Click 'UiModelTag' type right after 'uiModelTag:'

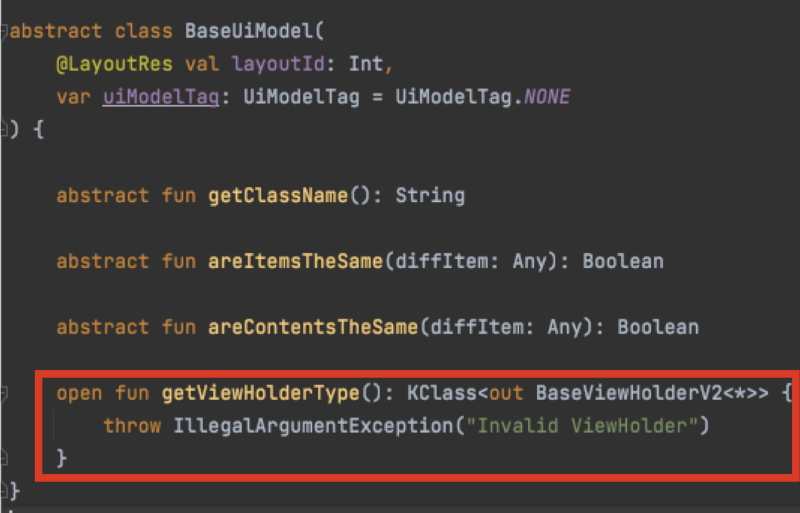click(301, 97)
